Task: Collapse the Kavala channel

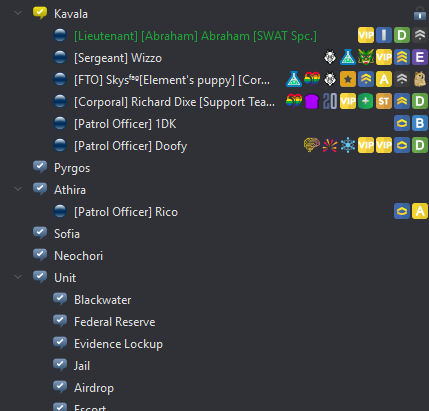Action: (18, 13)
